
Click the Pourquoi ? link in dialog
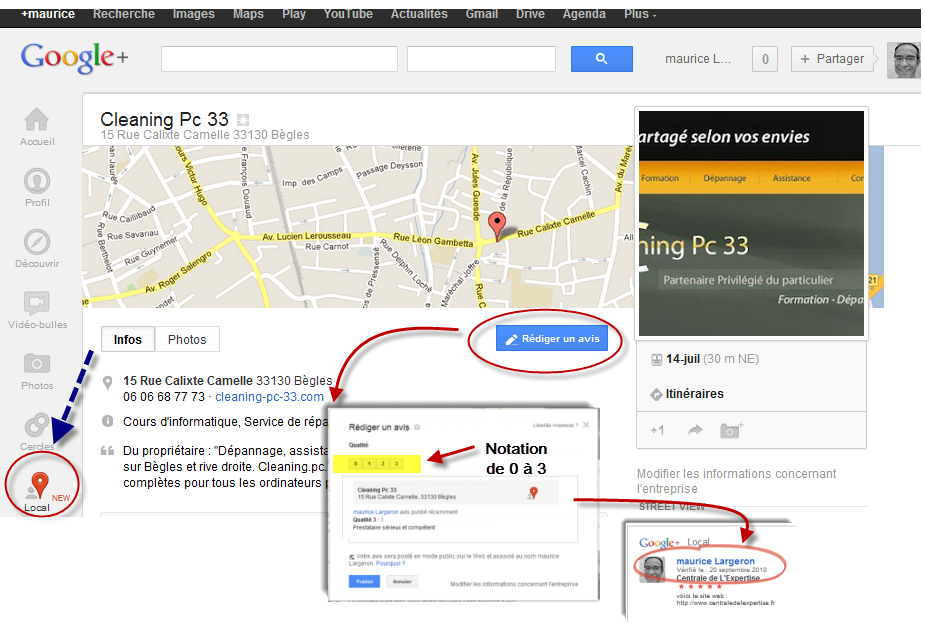[391, 564]
